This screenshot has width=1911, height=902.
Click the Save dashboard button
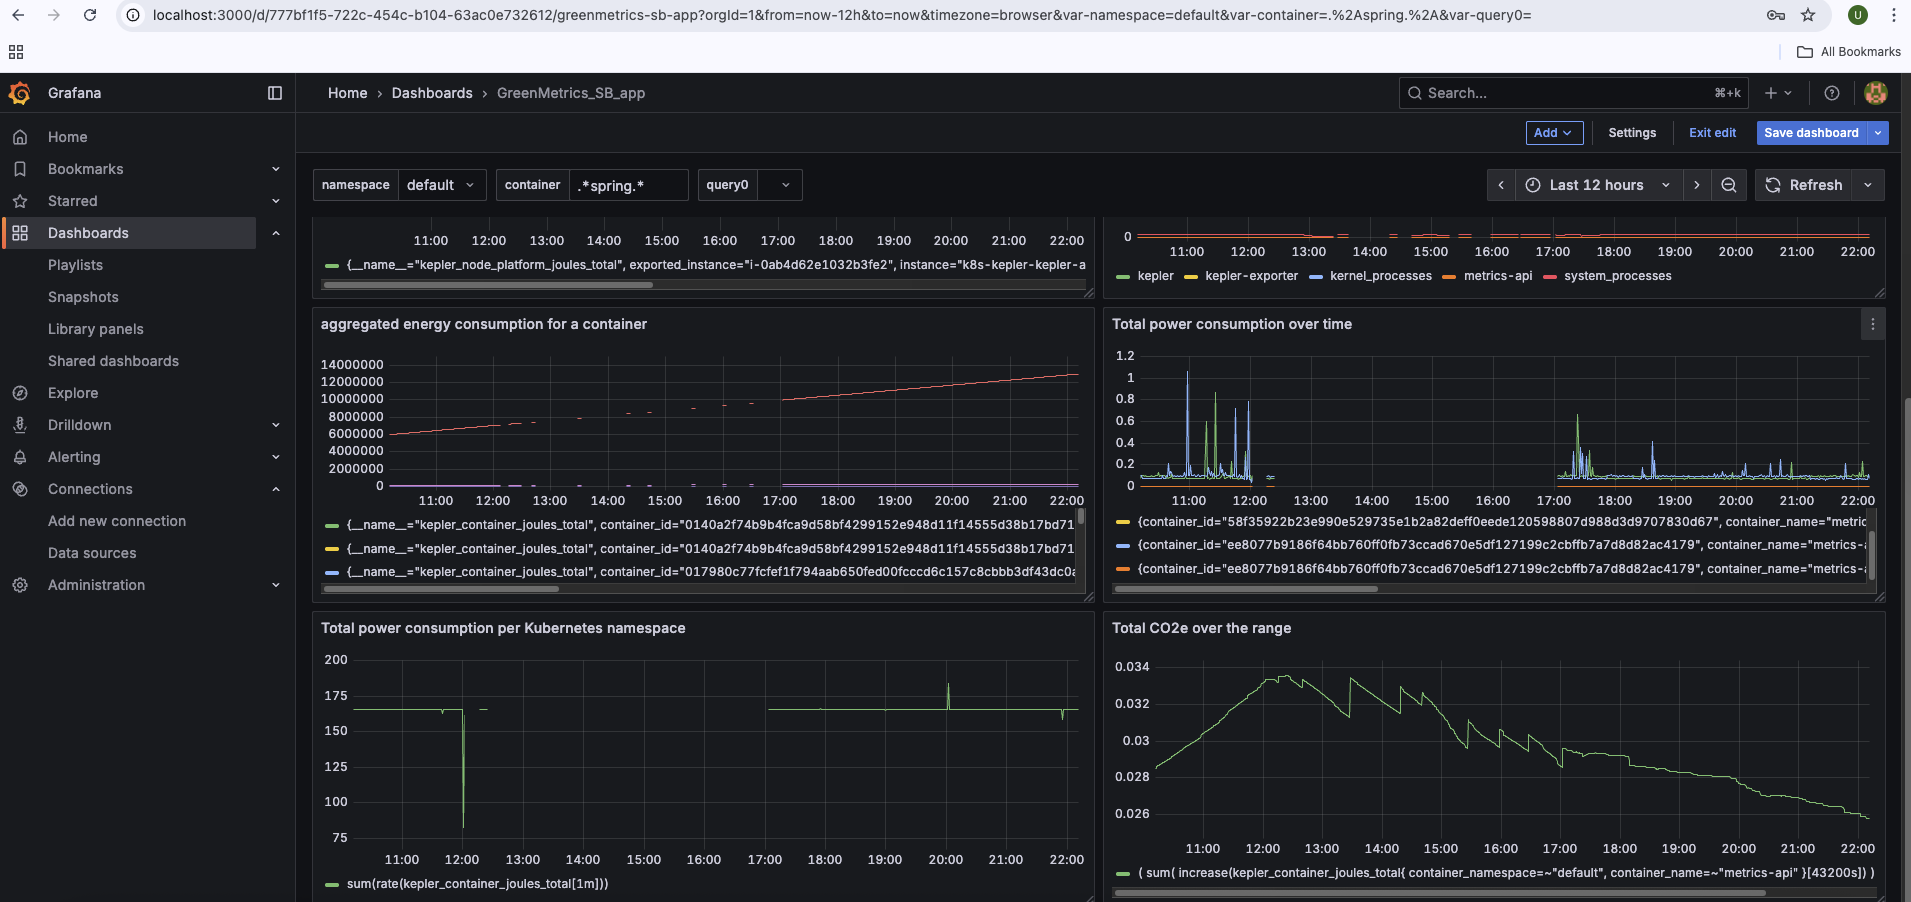[x=1810, y=133]
